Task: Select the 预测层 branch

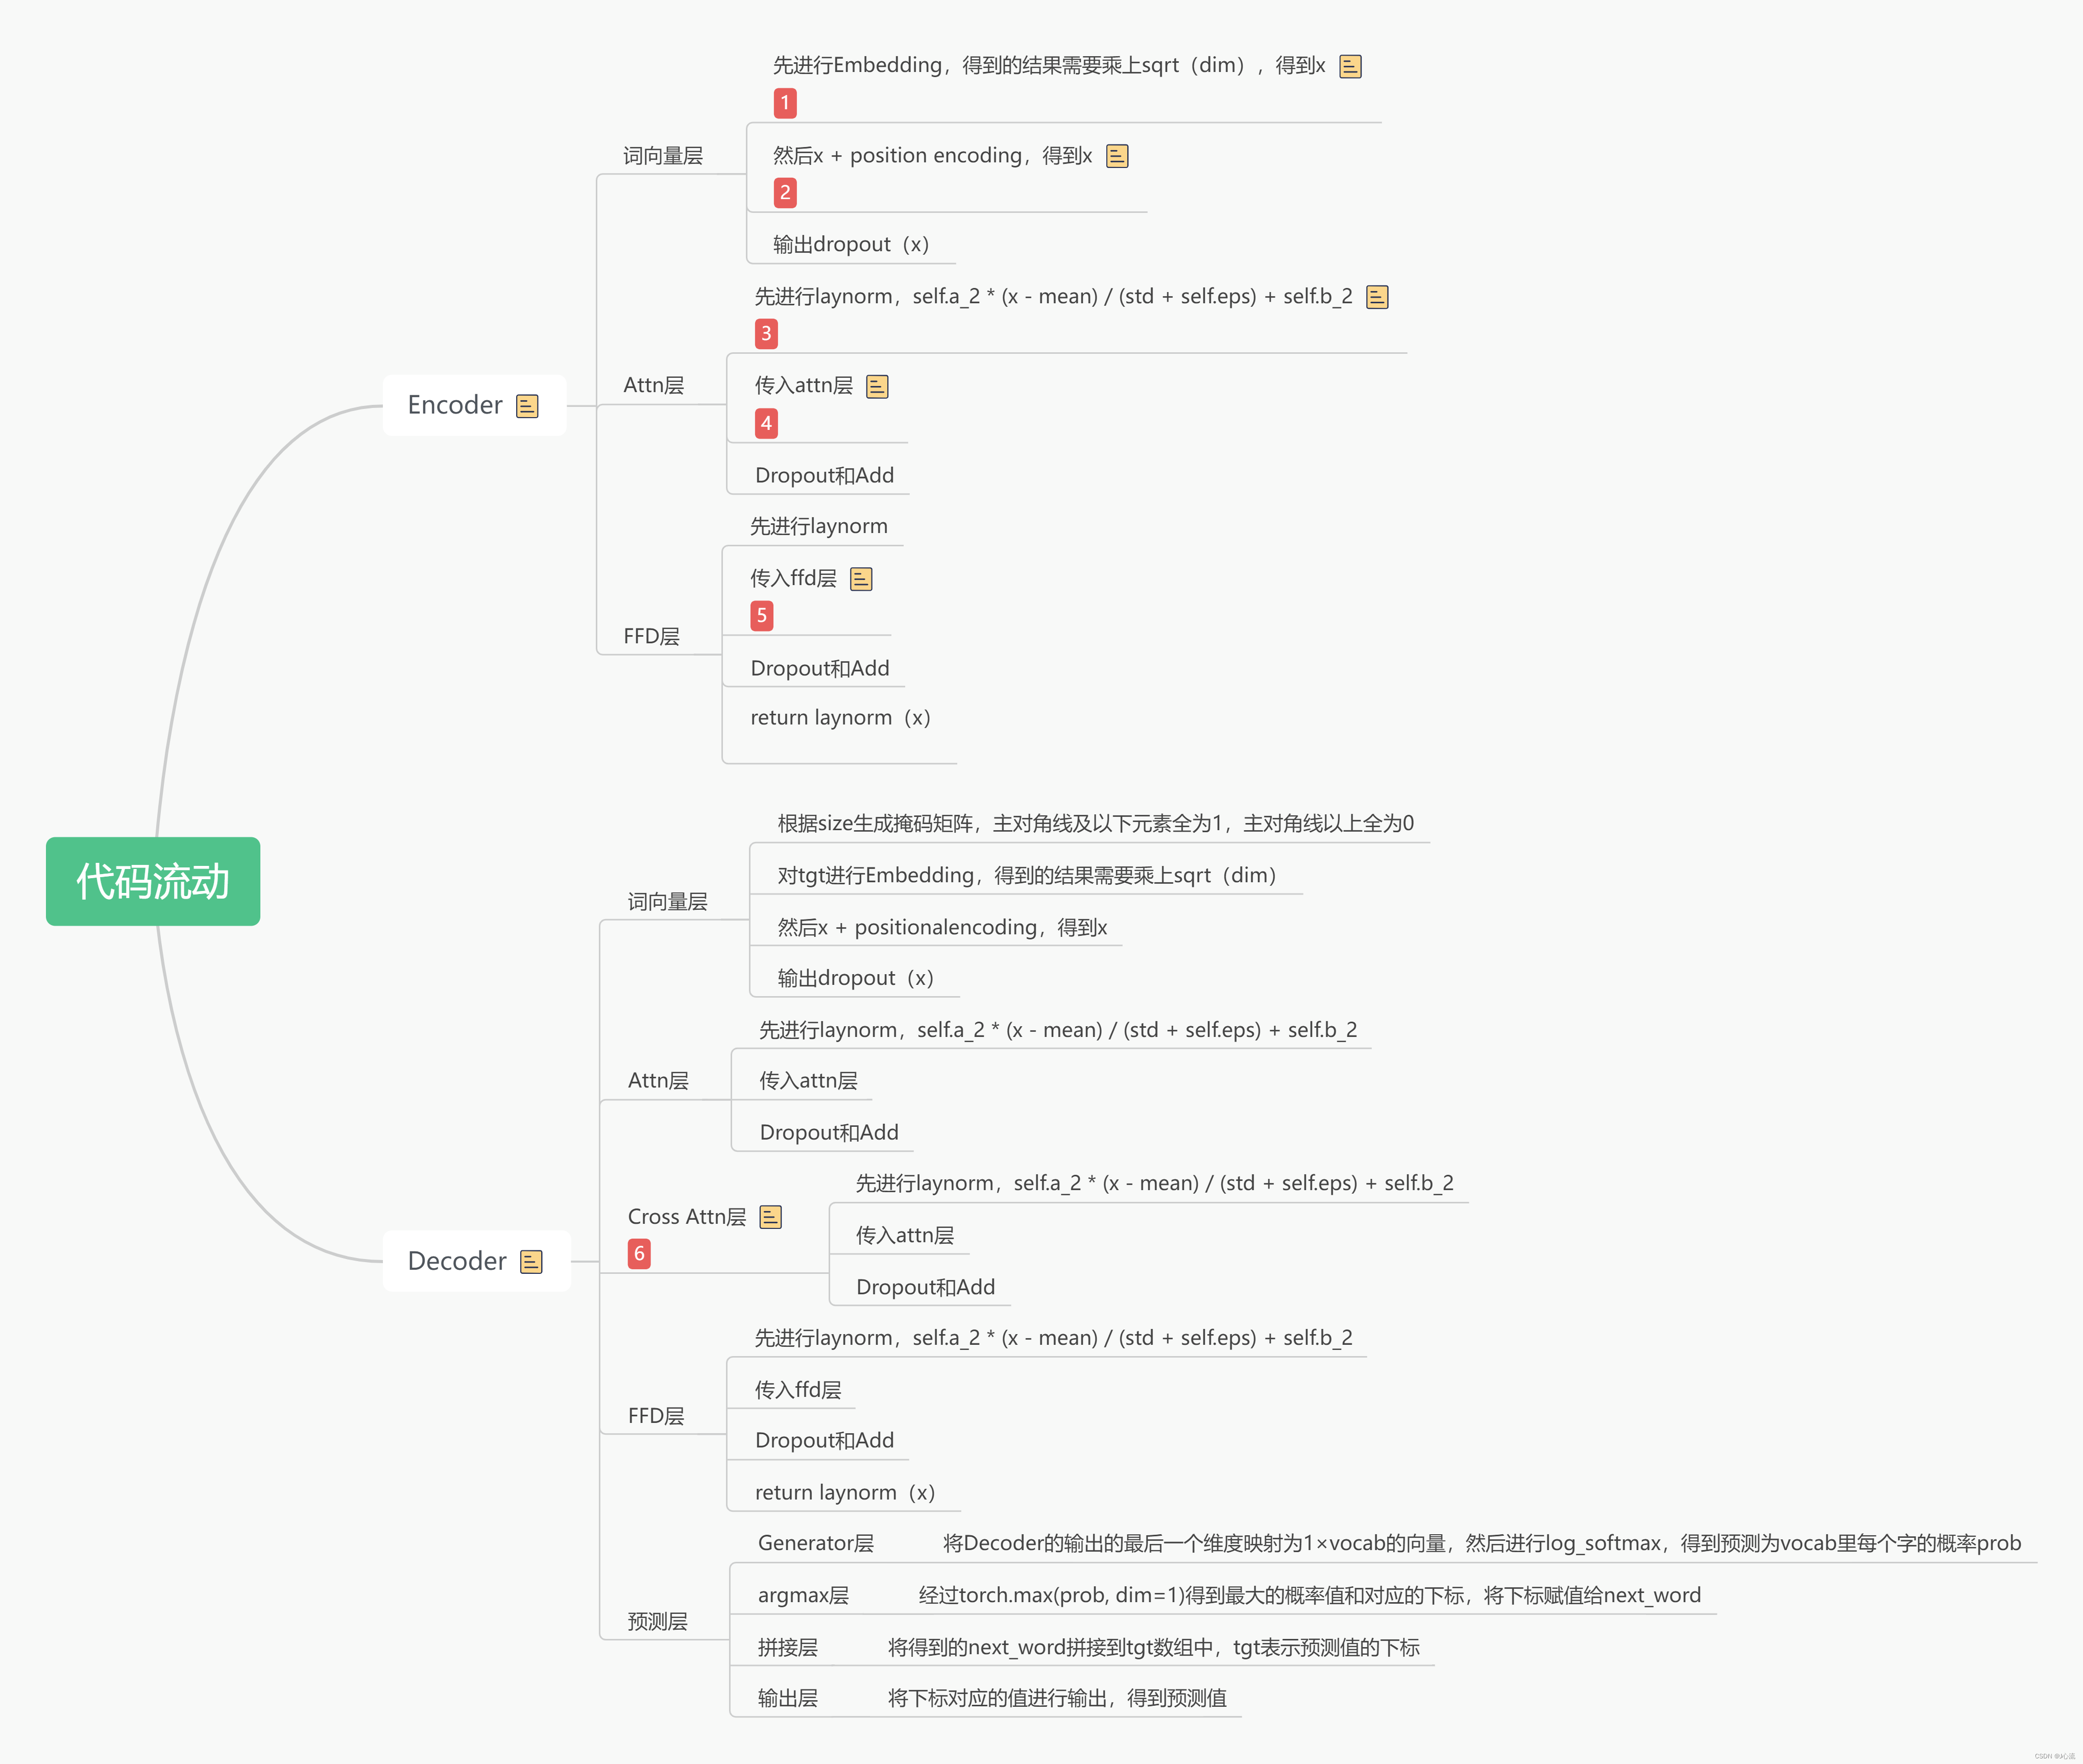Action: point(657,1622)
